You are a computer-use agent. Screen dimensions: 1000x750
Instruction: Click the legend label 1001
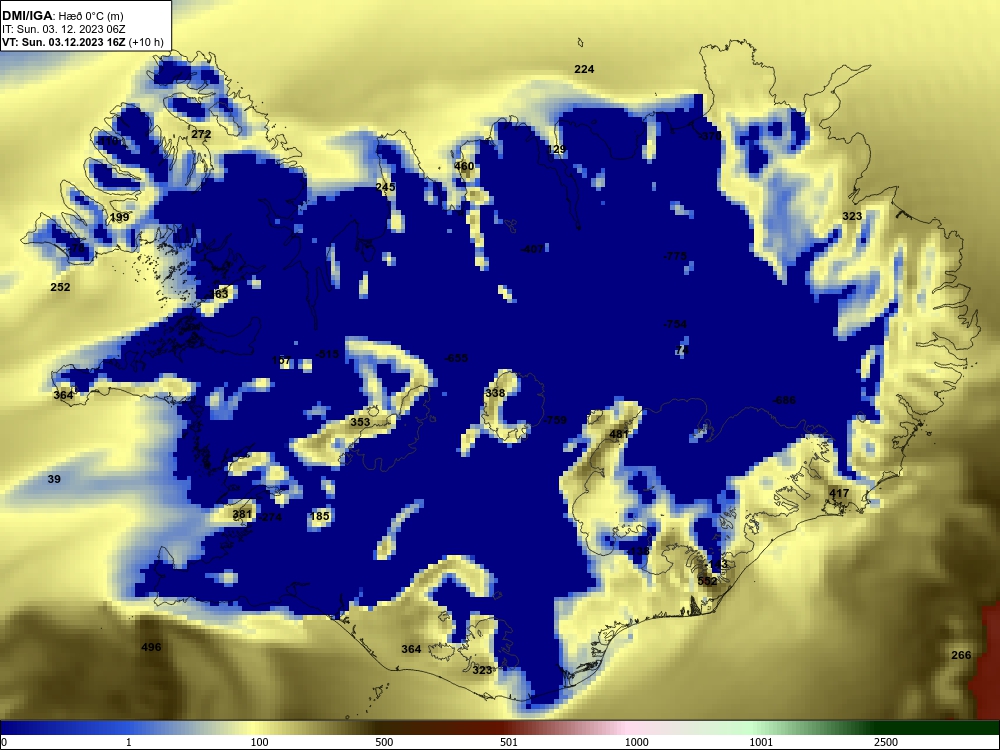[x=761, y=742]
